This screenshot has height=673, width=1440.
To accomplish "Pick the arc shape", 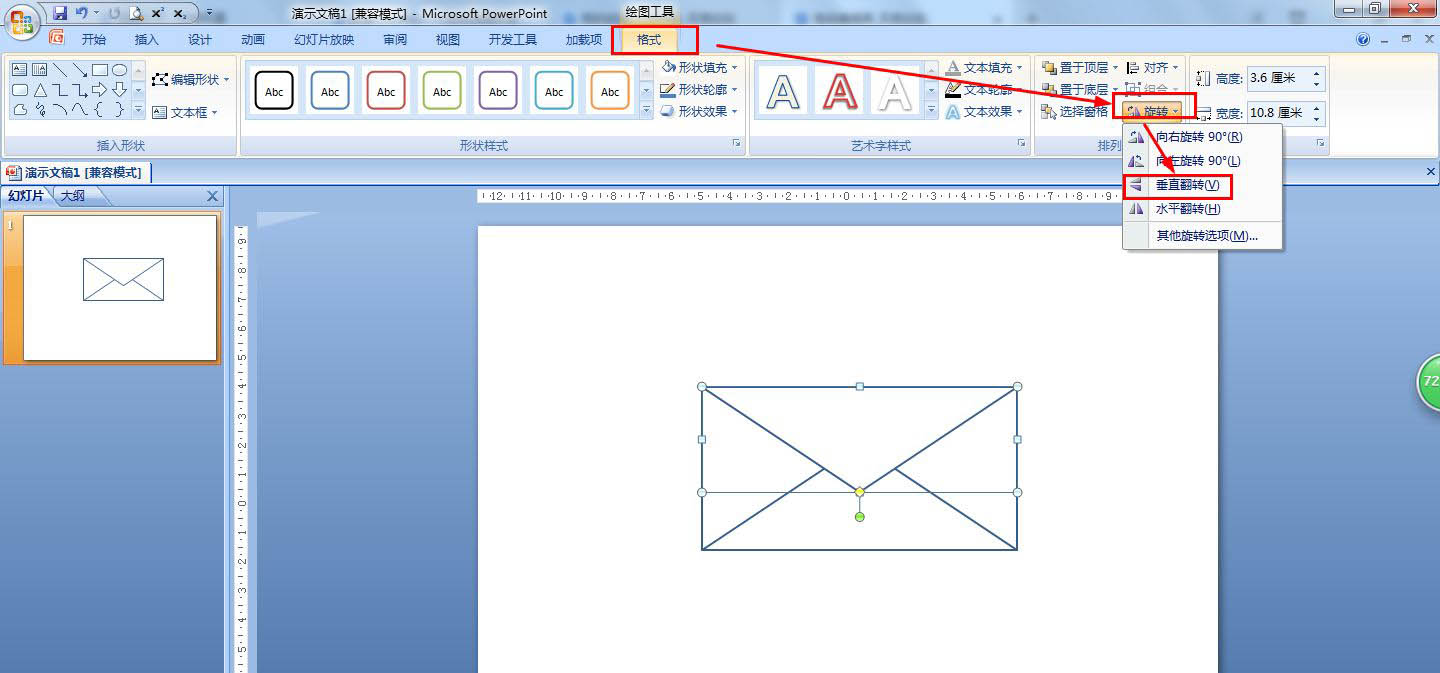I will tap(60, 109).
